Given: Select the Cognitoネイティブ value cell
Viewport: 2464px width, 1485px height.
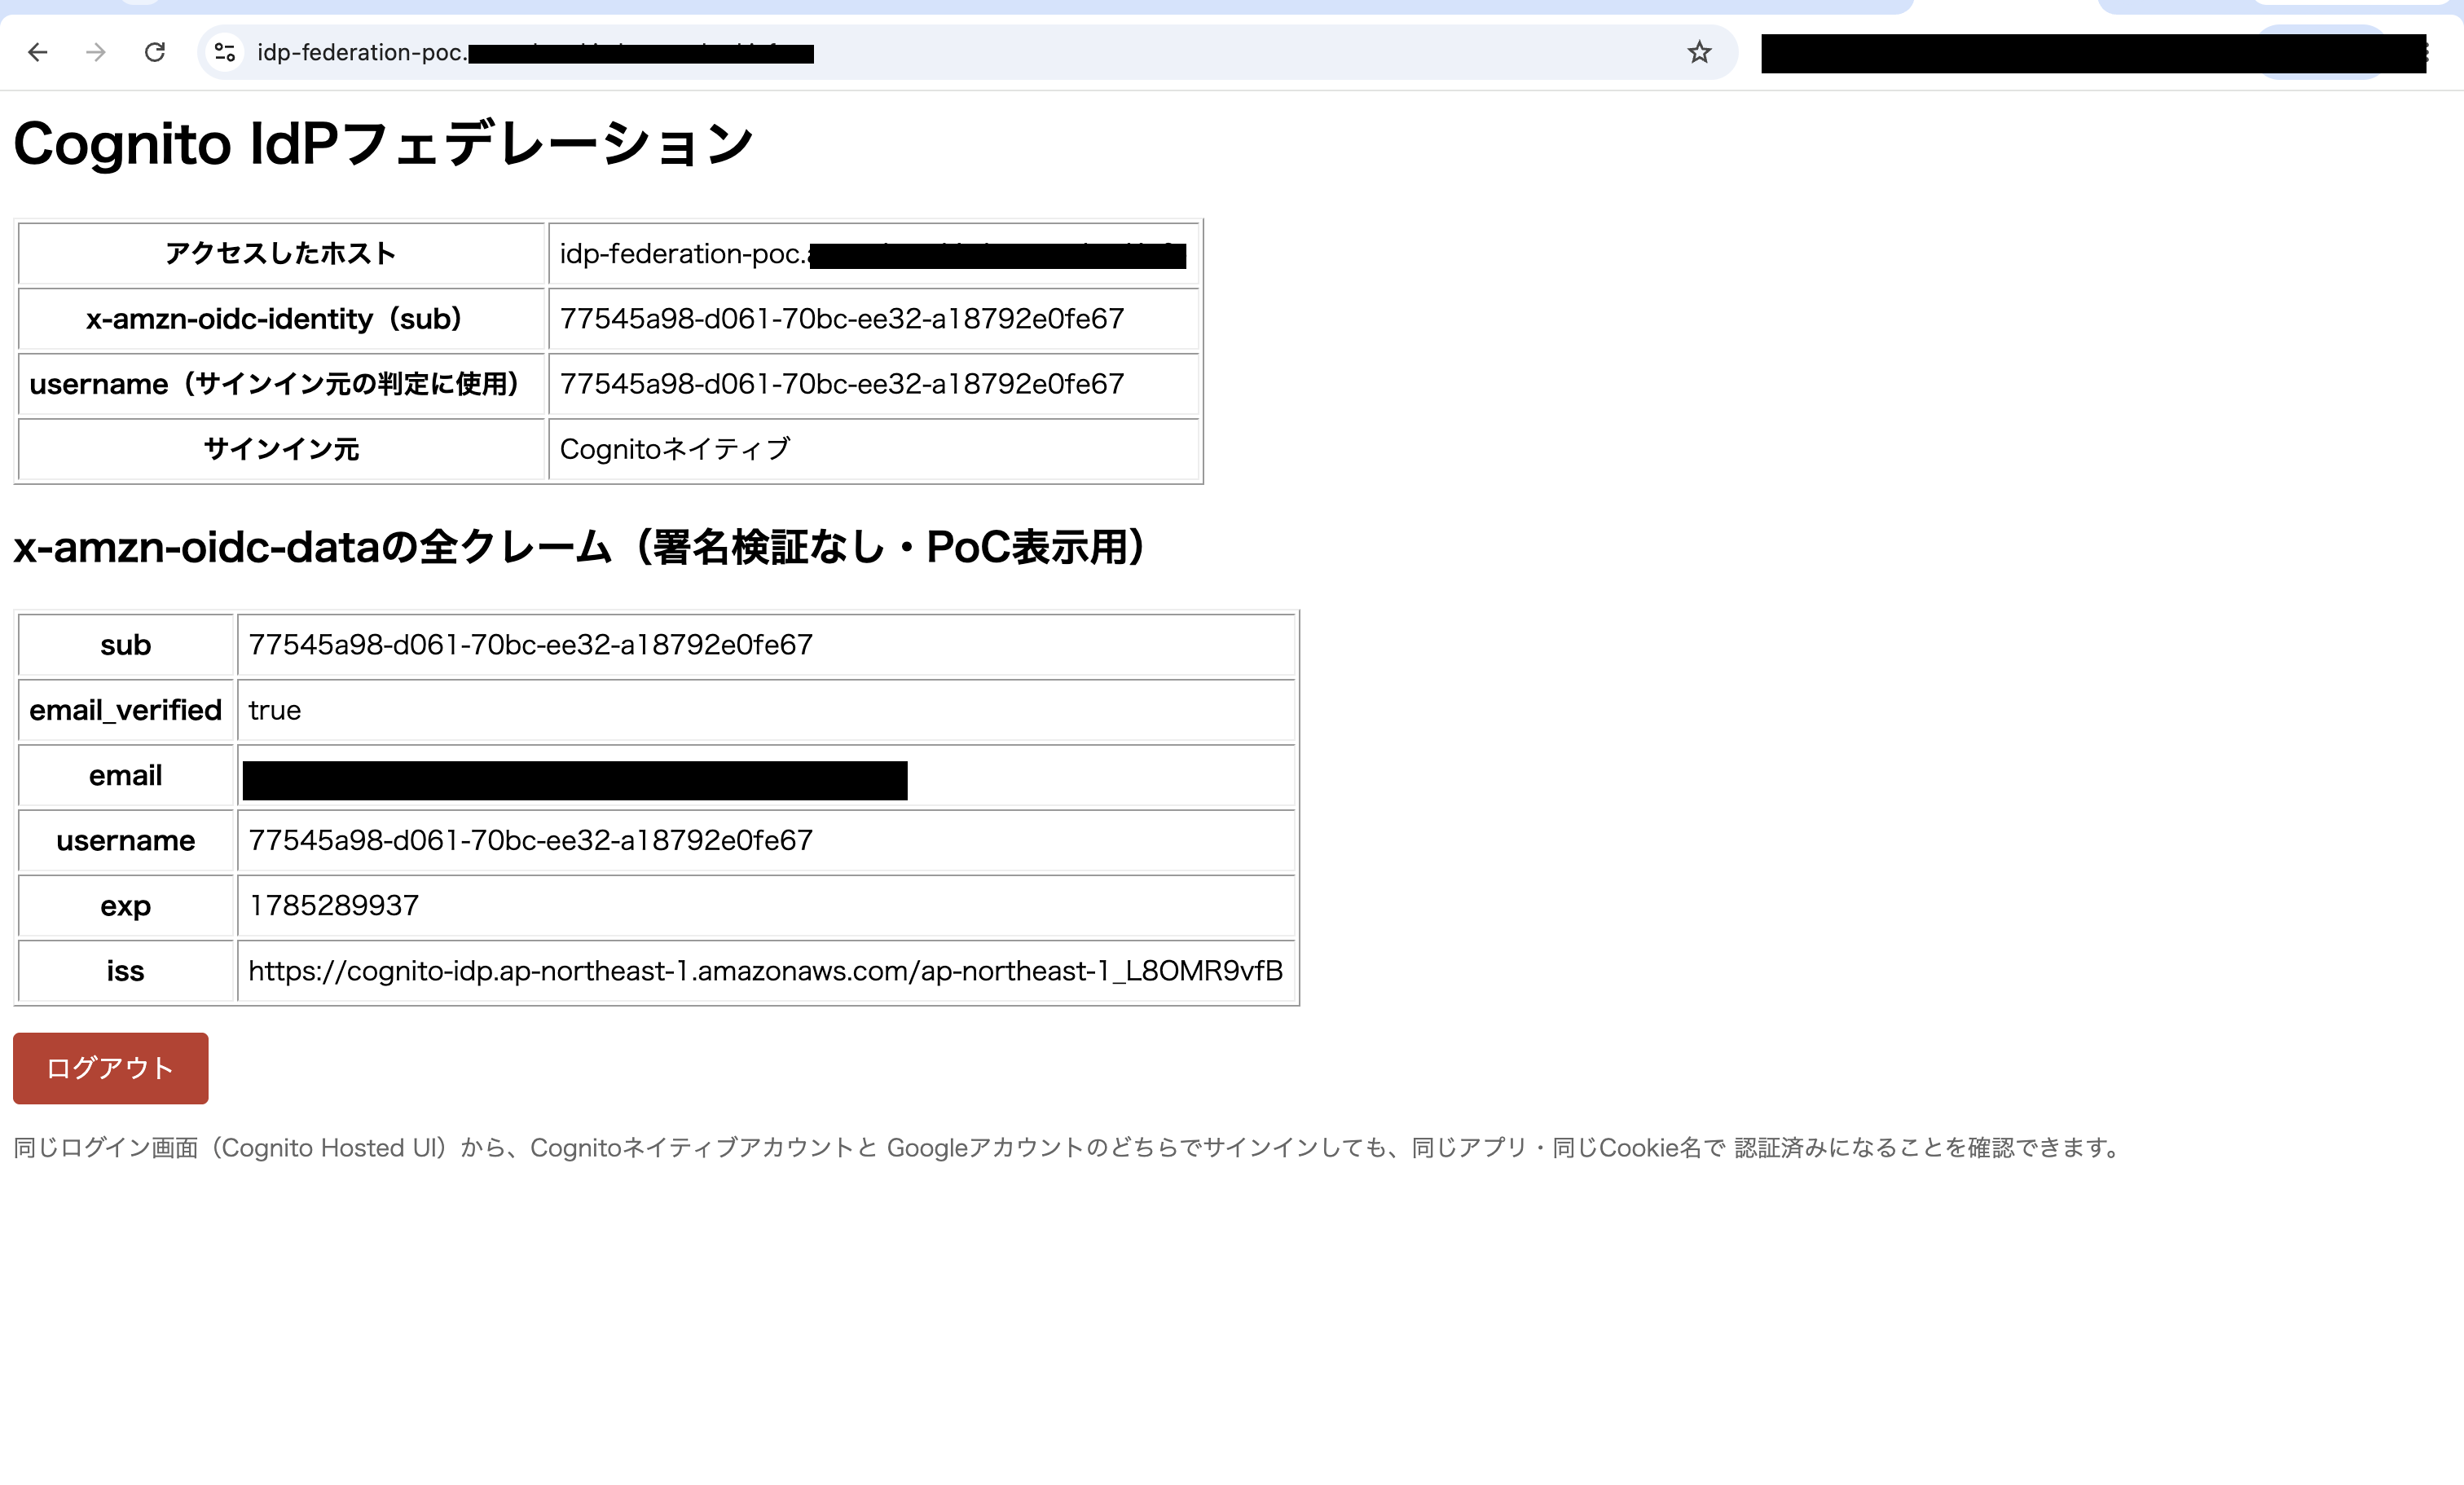Looking at the screenshot, I should [873, 449].
